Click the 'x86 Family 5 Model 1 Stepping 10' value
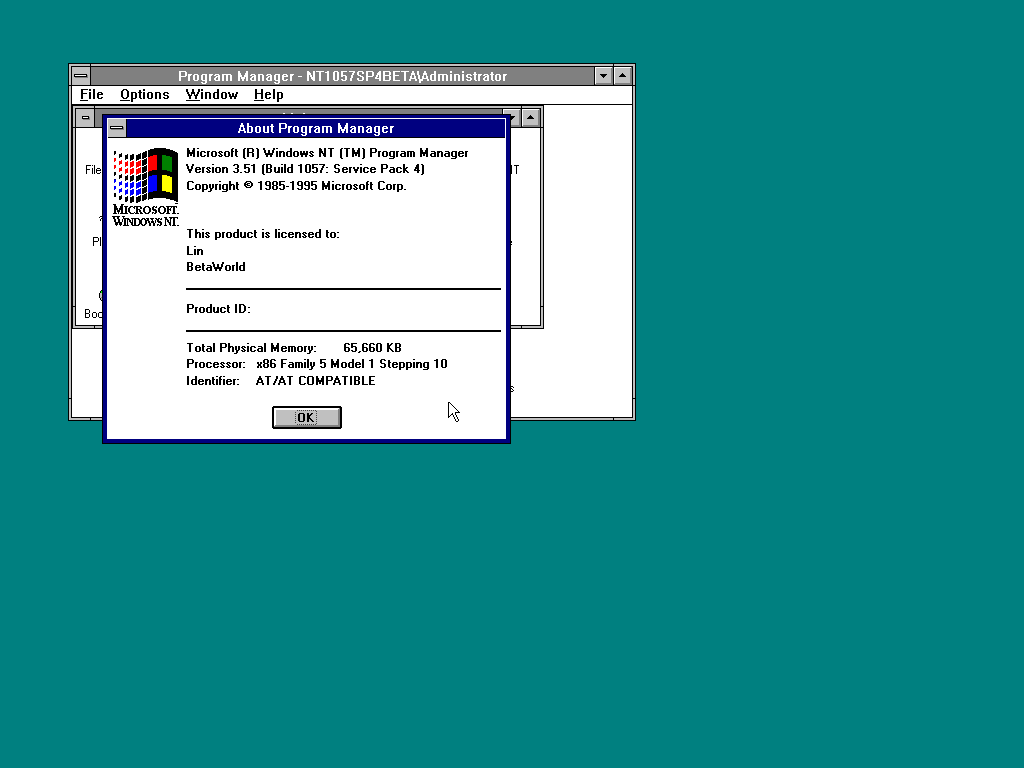This screenshot has height=768, width=1024. click(x=352, y=364)
